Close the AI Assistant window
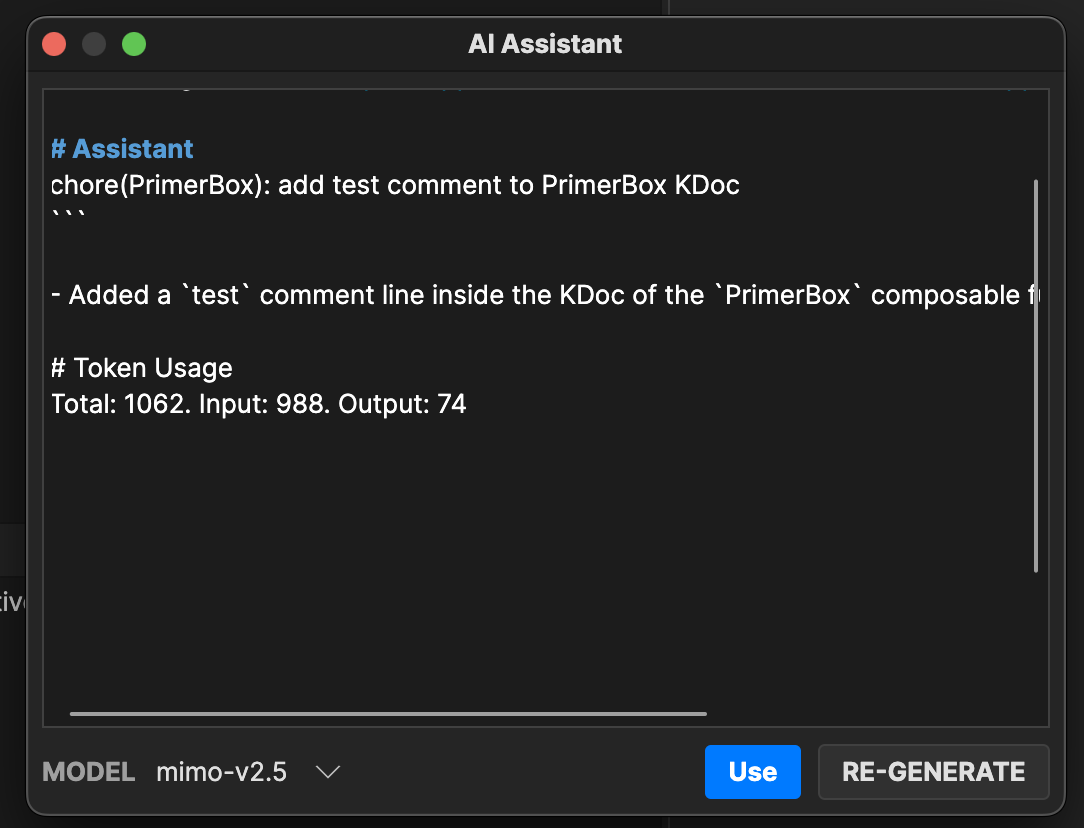Image resolution: width=1084 pixels, height=828 pixels. (x=54, y=44)
